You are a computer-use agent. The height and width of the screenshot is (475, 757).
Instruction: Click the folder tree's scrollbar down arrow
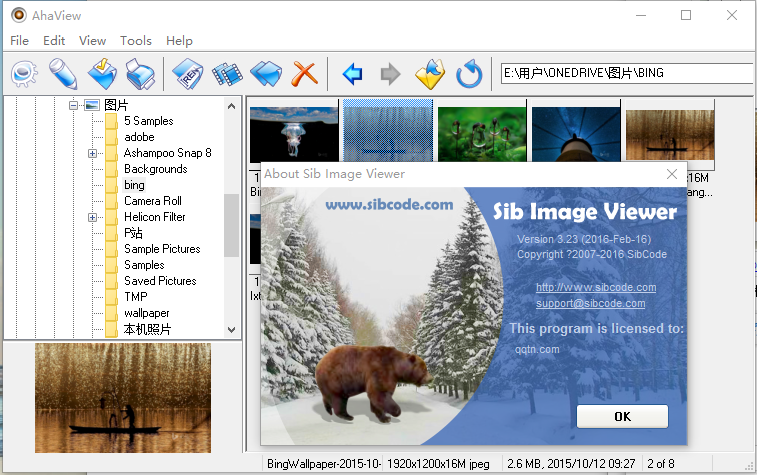tap(232, 329)
